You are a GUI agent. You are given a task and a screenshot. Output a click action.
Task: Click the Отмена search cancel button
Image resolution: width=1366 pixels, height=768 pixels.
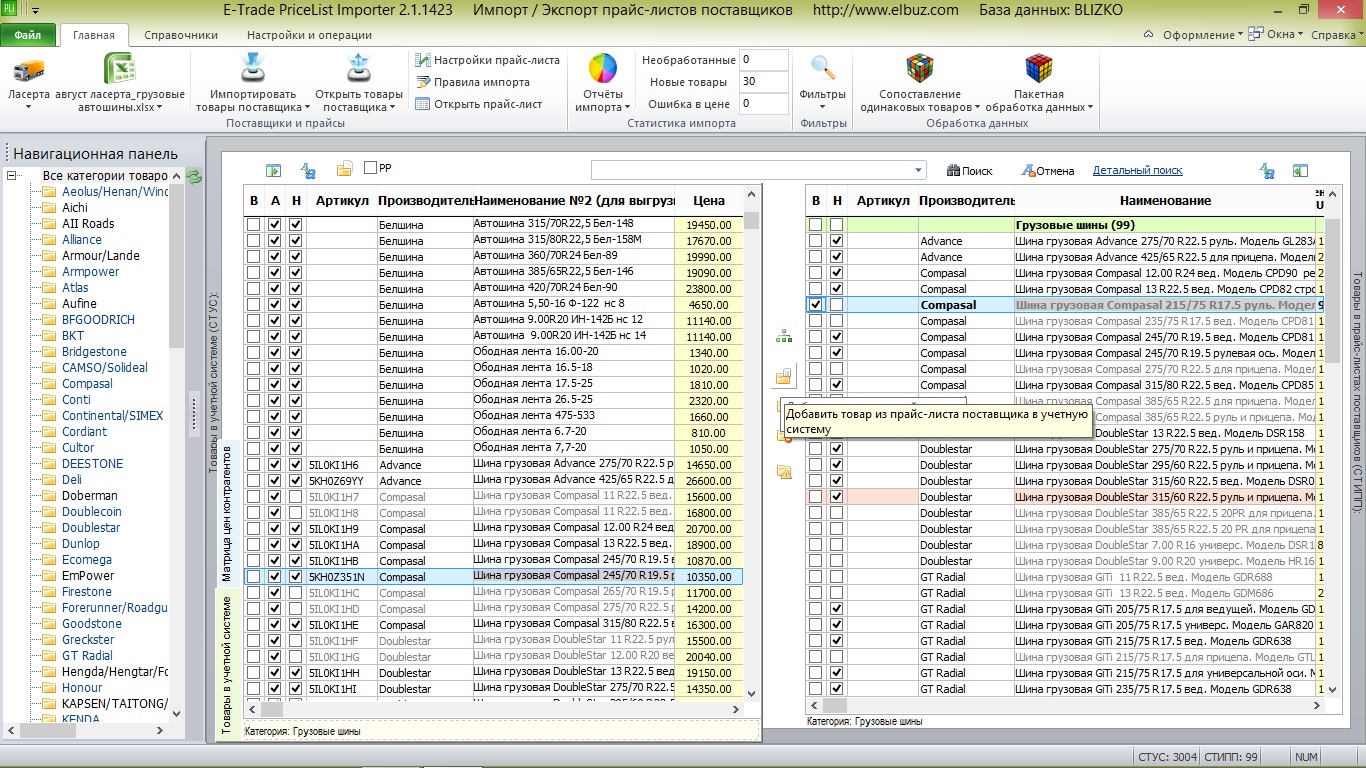pos(1047,171)
